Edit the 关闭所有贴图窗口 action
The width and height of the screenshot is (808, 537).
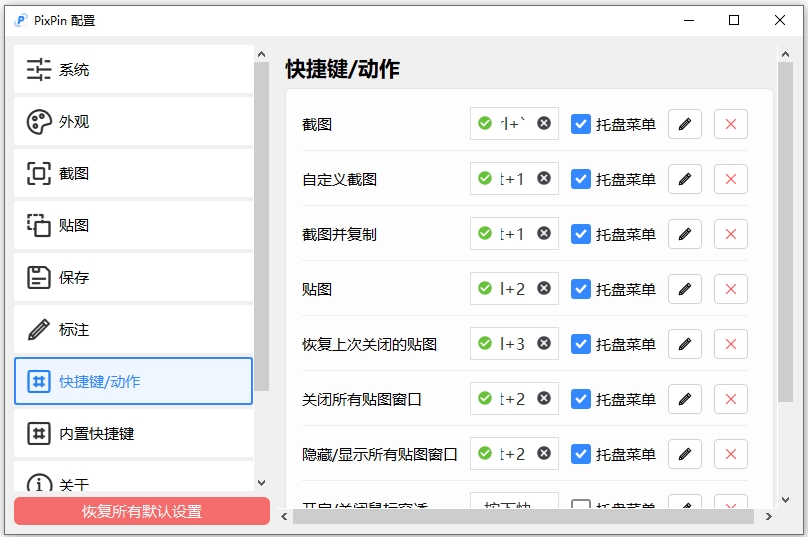click(x=685, y=399)
